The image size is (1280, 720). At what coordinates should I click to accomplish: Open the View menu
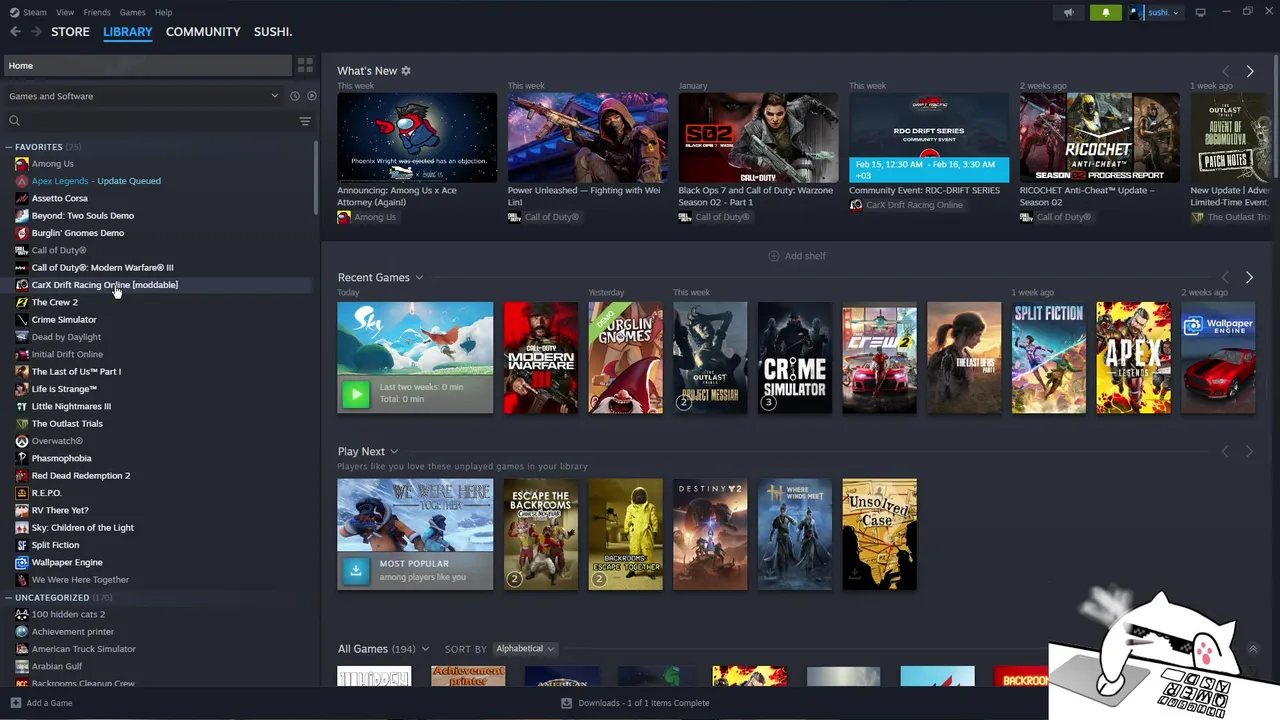click(x=65, y=12)
